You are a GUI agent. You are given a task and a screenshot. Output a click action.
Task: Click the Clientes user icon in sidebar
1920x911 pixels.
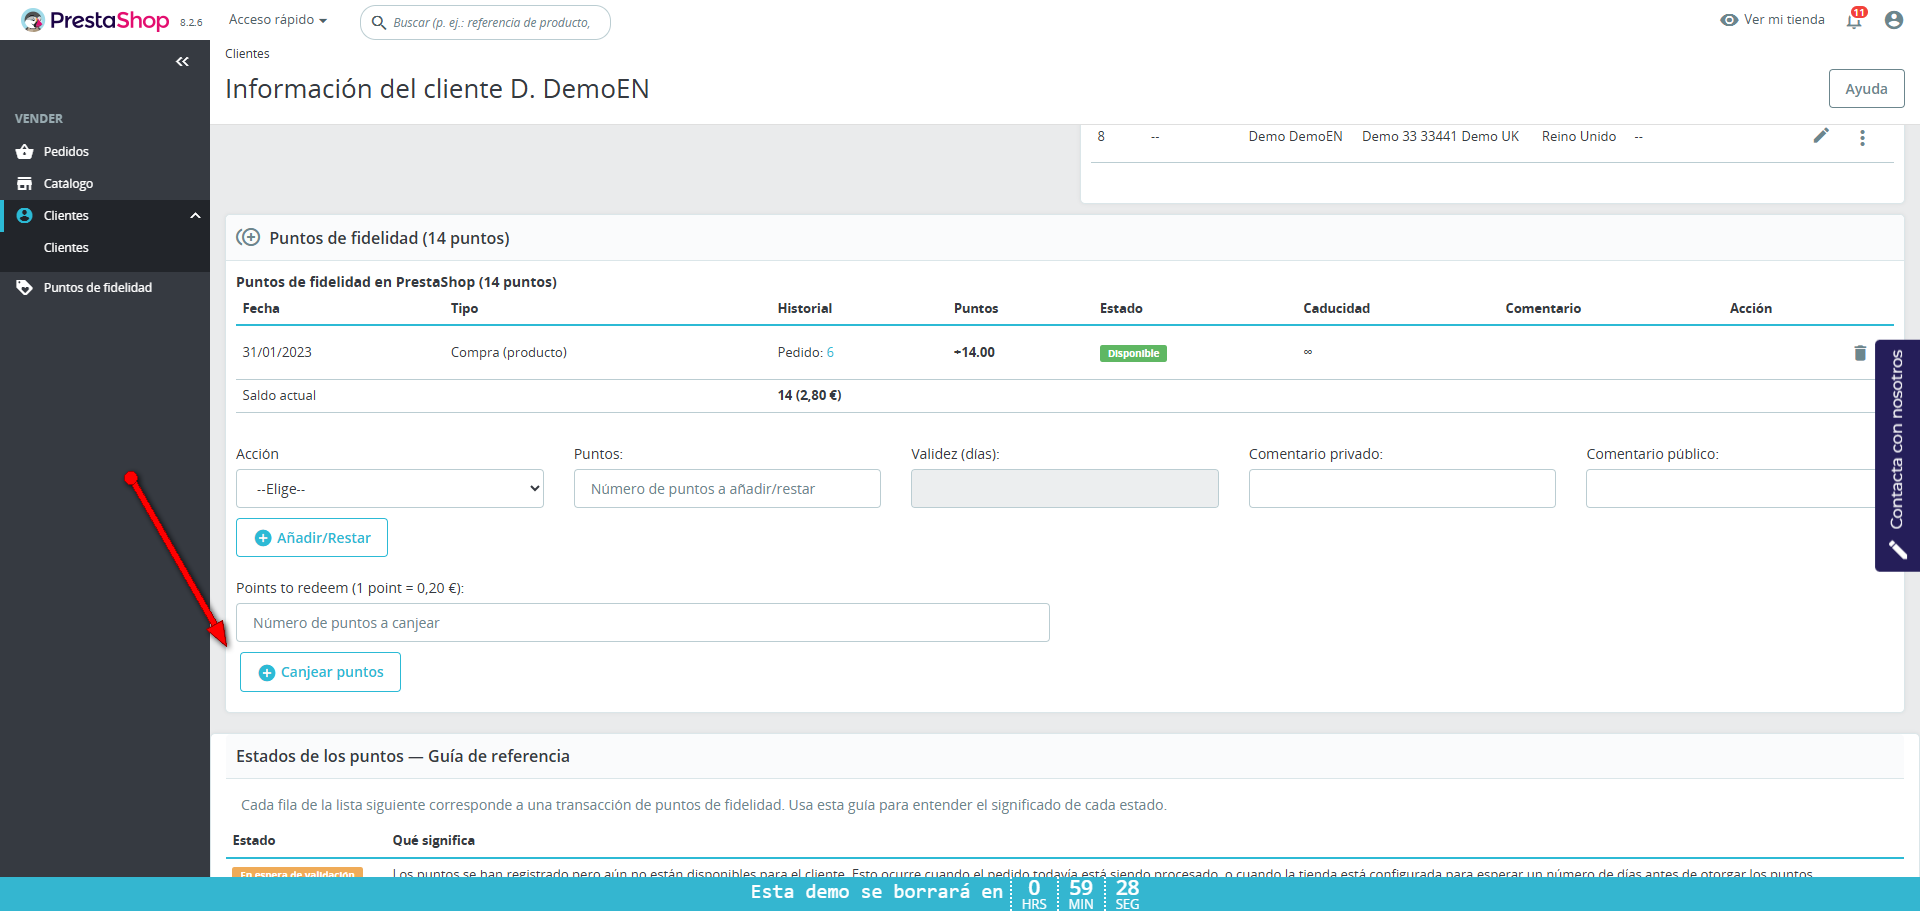(25, 216)
